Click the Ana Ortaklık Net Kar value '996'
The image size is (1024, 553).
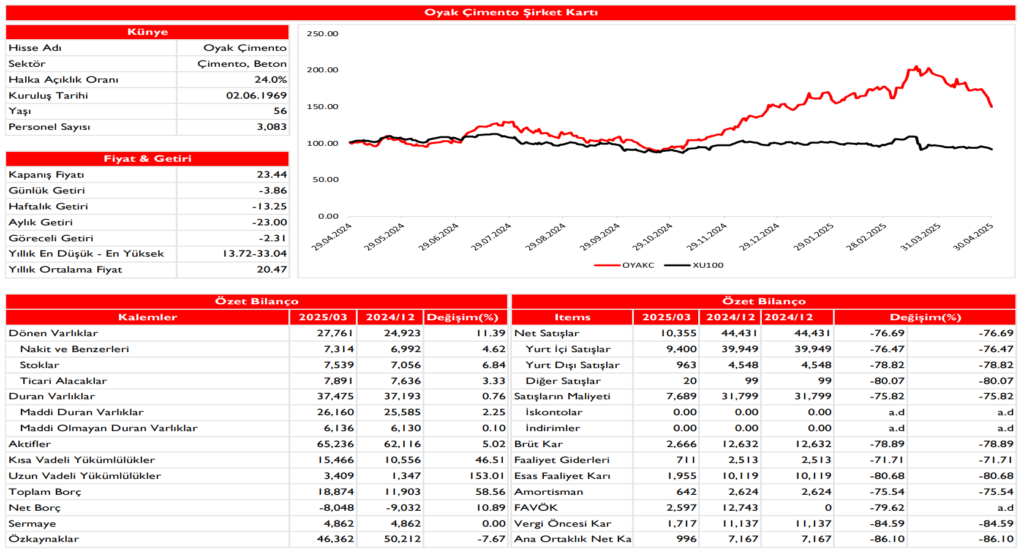686,539
